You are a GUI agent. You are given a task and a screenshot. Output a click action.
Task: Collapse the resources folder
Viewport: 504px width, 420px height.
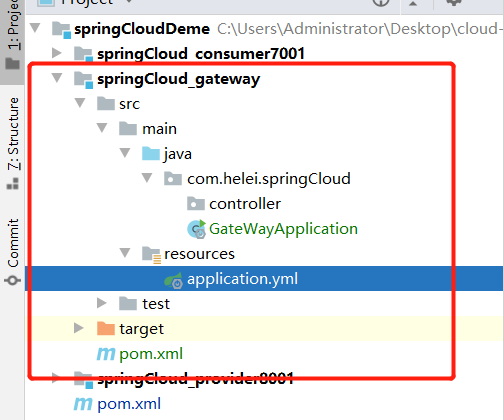pos(125,253)
